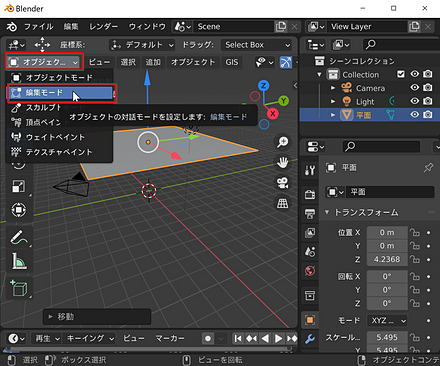Choose 編集モード from the mode menu

click(x=60, y=93)
